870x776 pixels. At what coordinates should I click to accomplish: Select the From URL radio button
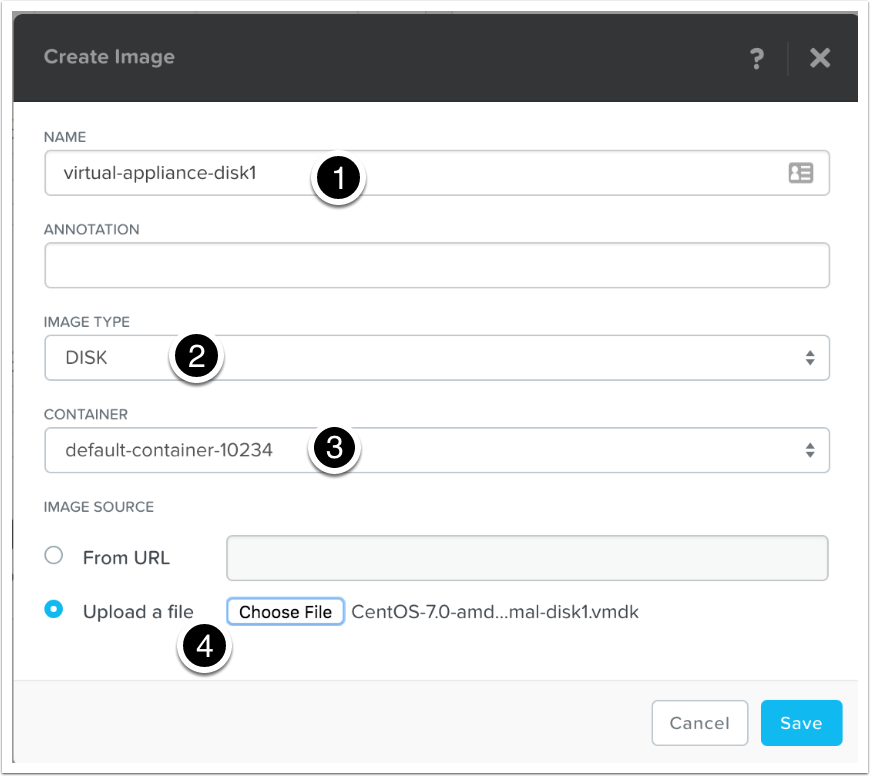tap(54, 556)
